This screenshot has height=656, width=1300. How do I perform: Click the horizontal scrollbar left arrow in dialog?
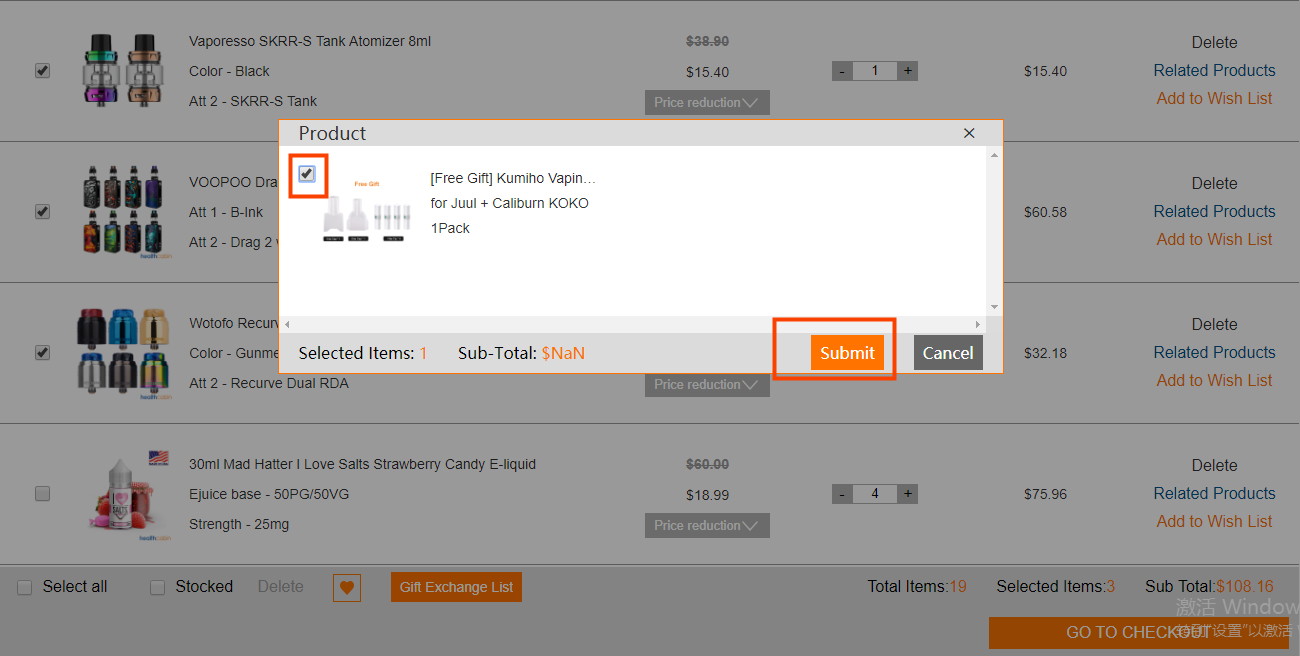click(287, 324)
